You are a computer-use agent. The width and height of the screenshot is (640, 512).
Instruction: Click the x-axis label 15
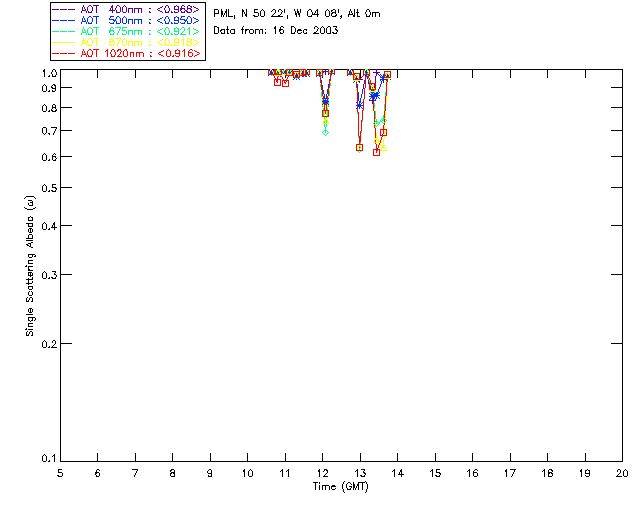(435, 473)
